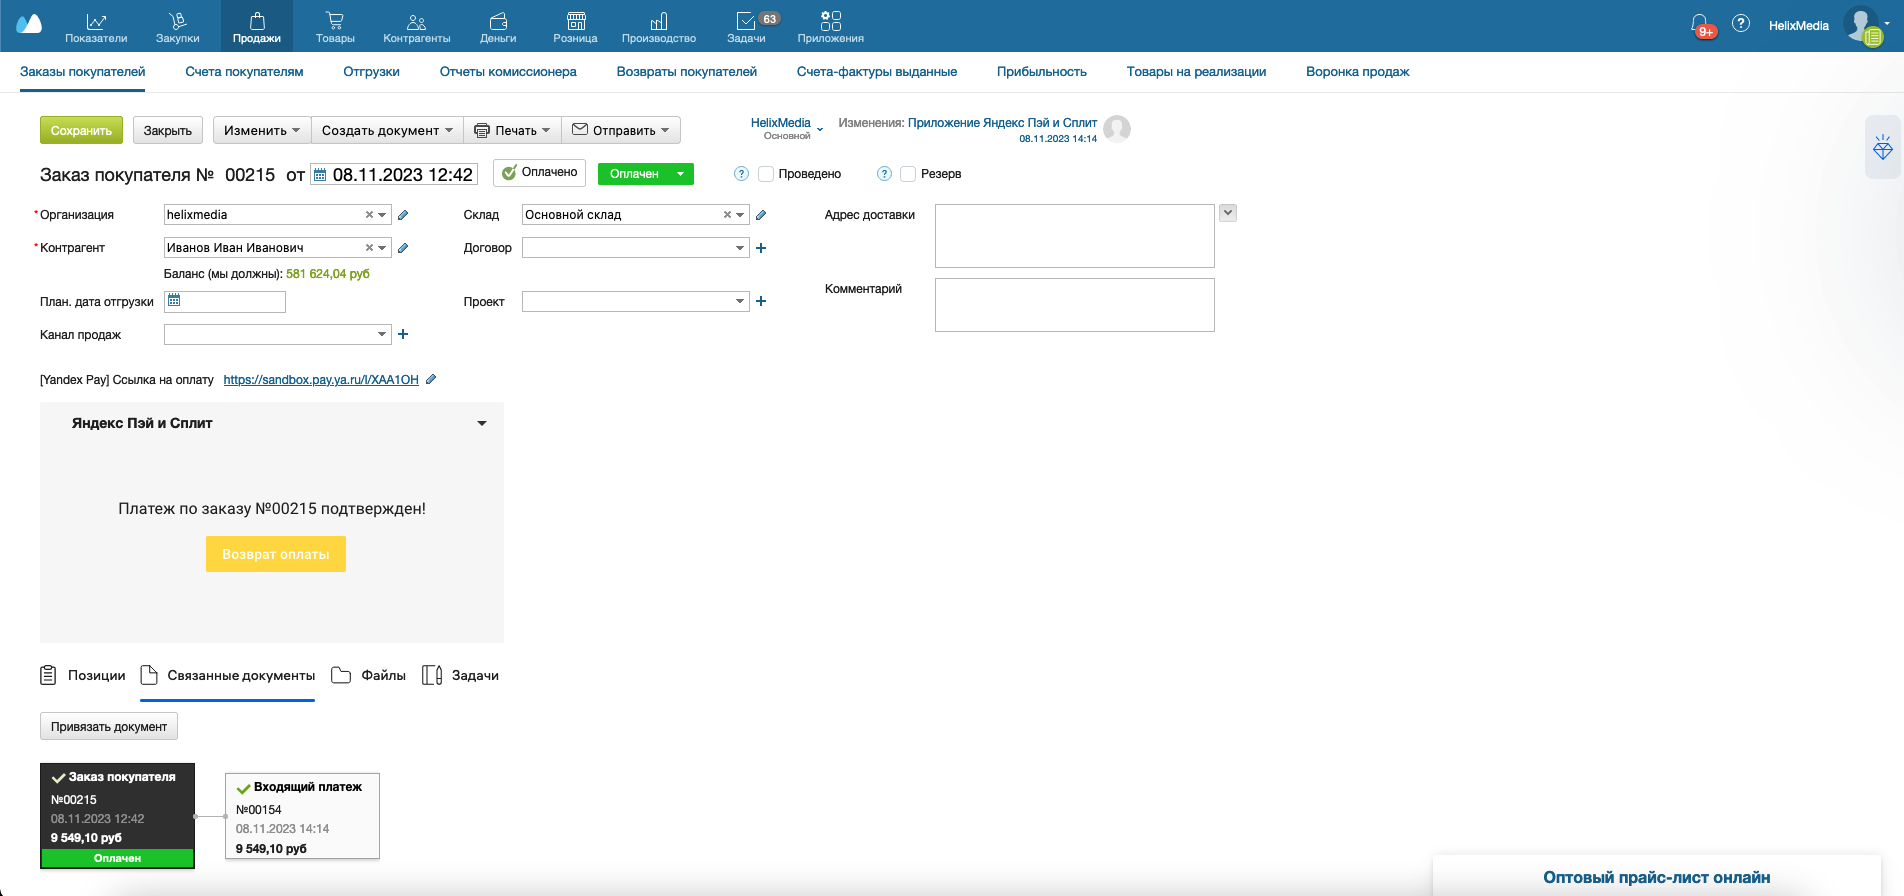Click the help question mark in the header
The height and width of the screenshot is (896, 1904).
[1741, 24]
